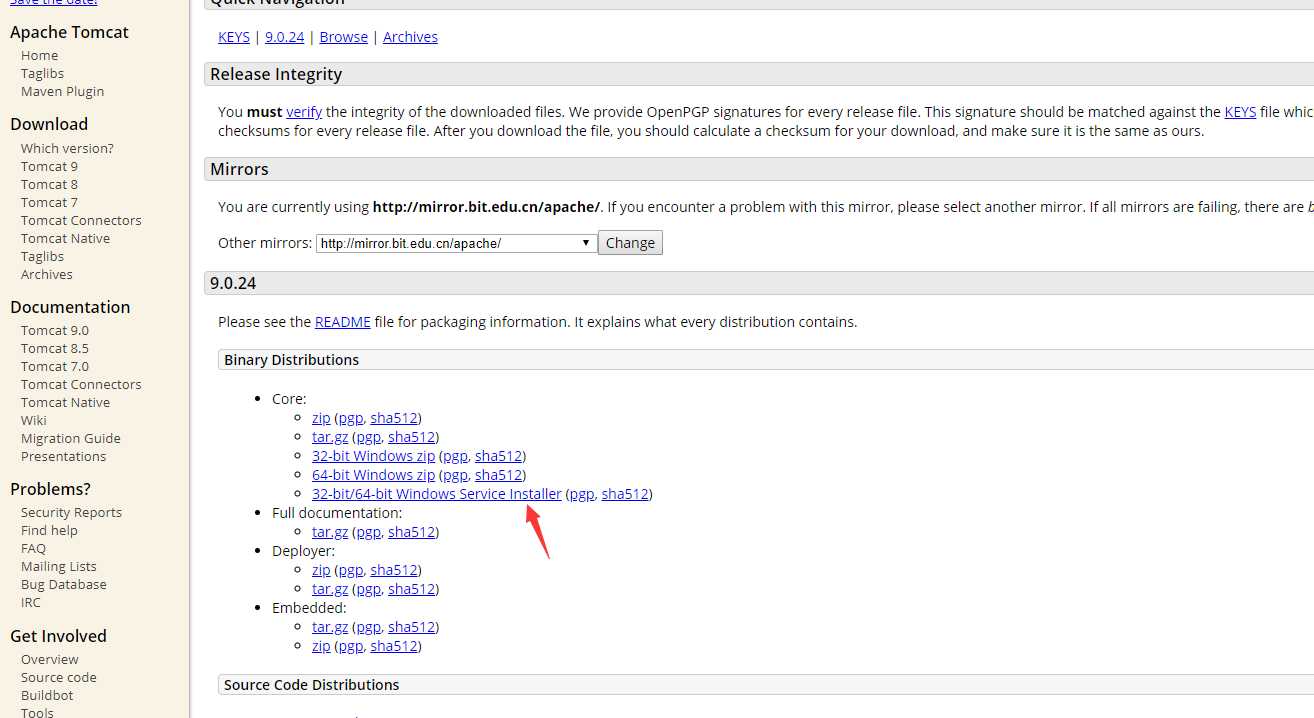Click KEYS link in Release Integrity text

[x=1240, y=112]
